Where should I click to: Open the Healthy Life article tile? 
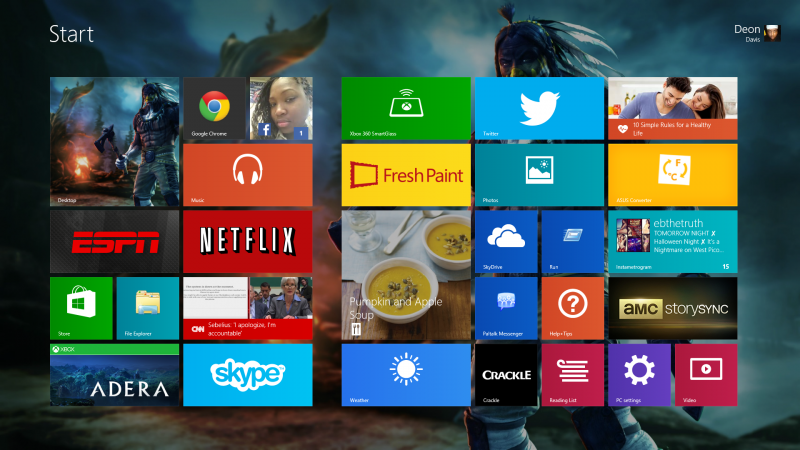pyautogui.click(x=672, y=108)
